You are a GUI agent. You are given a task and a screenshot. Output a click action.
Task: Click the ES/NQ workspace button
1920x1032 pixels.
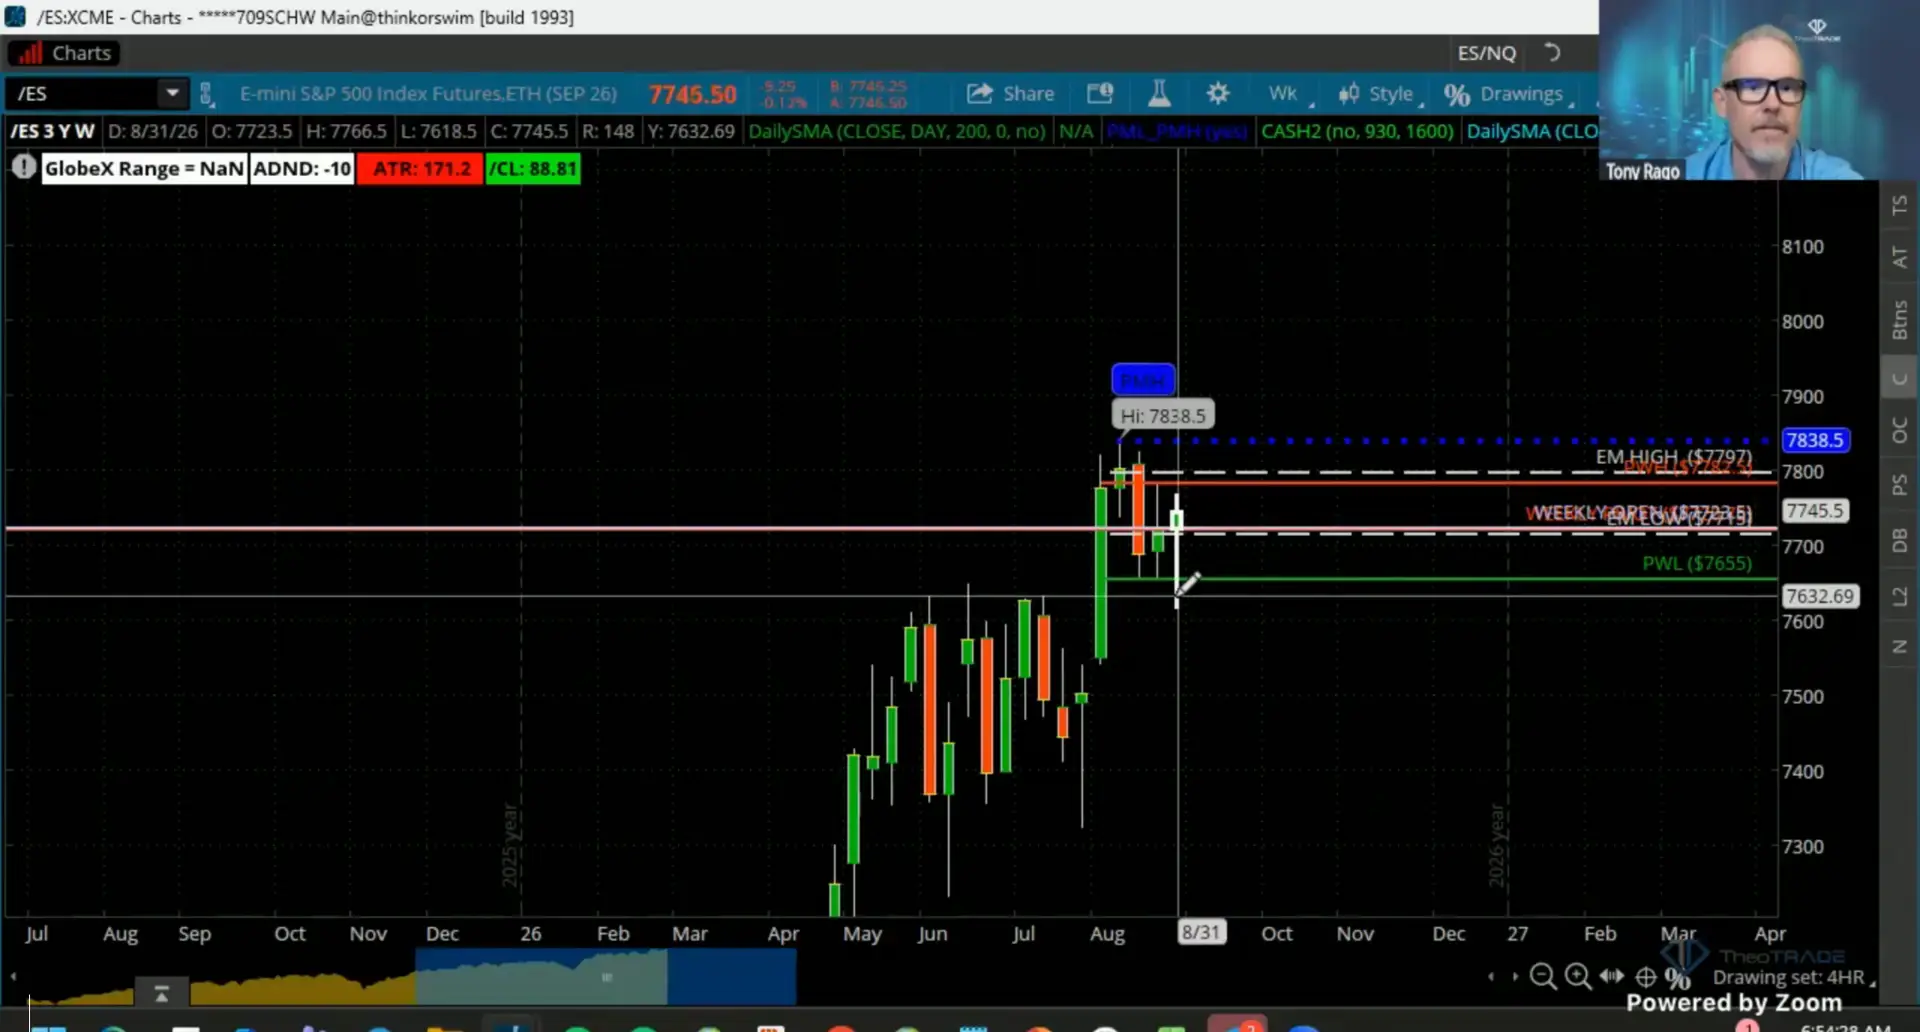tap(1486, 53)
